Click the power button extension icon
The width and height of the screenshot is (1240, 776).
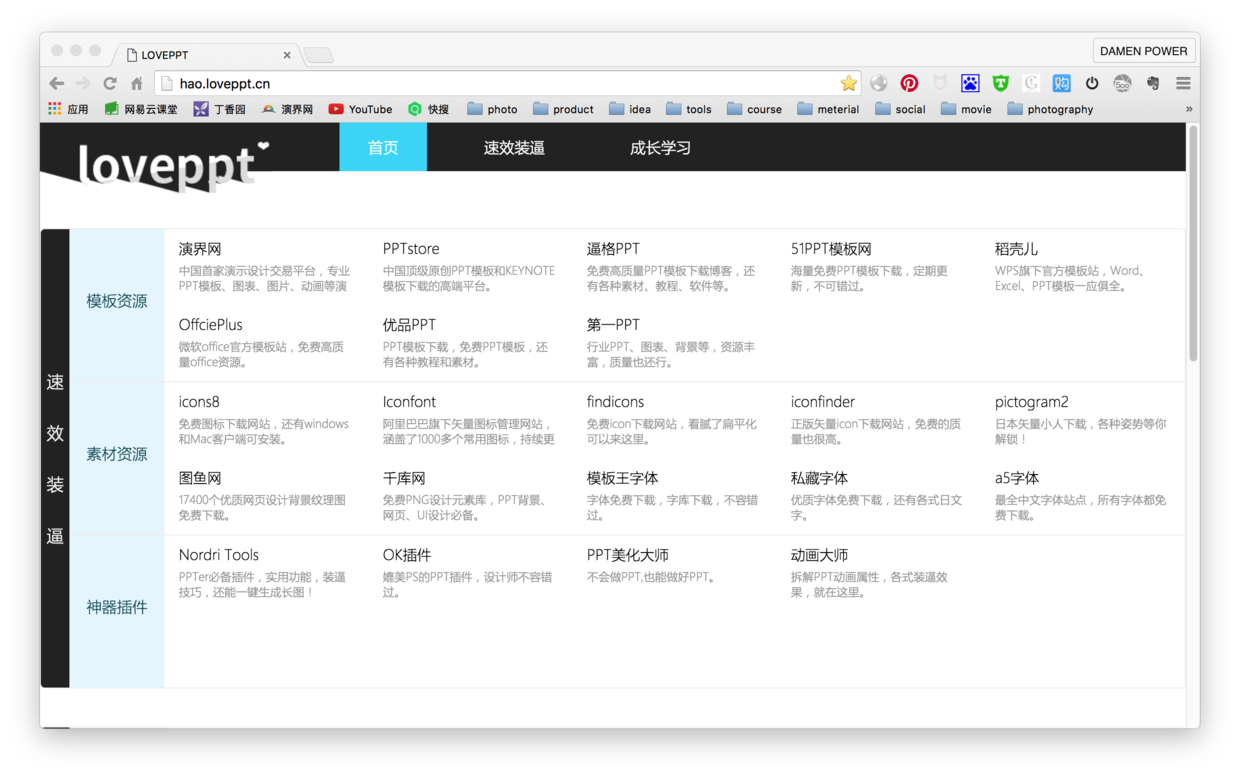point(1092,83)
